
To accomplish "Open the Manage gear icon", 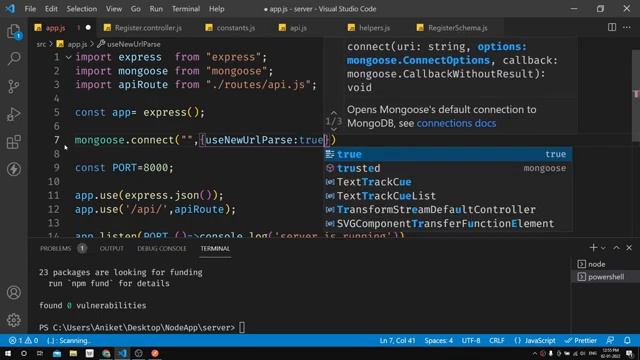I will pos(14,320).
